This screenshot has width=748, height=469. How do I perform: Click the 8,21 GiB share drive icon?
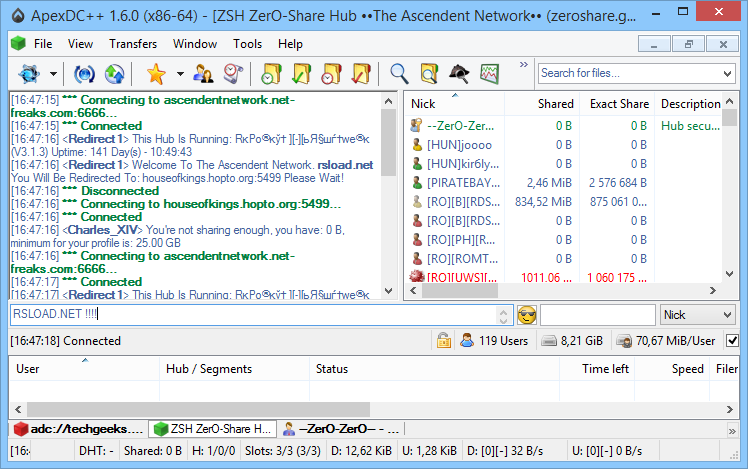(549, 341)
